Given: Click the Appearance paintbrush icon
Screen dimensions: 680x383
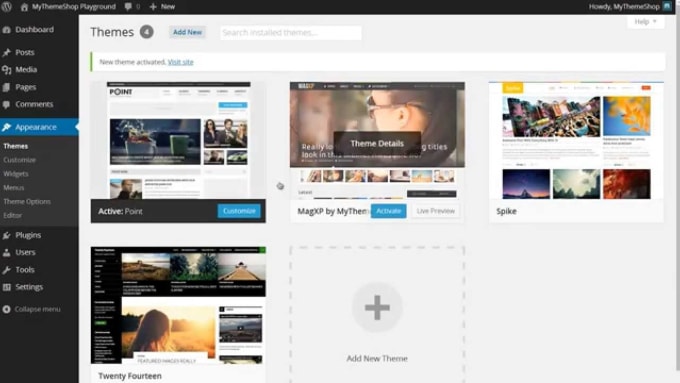Looking at the screenshot, I should point(7,127).
